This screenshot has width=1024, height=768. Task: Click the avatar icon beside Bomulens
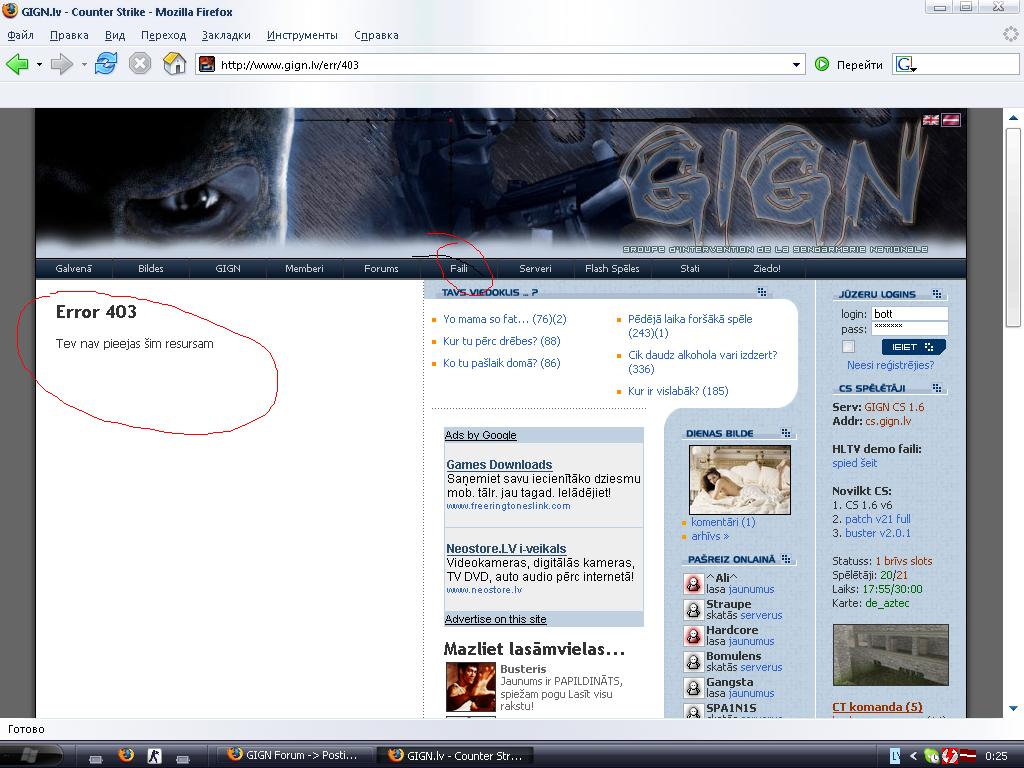pos(693,662)
